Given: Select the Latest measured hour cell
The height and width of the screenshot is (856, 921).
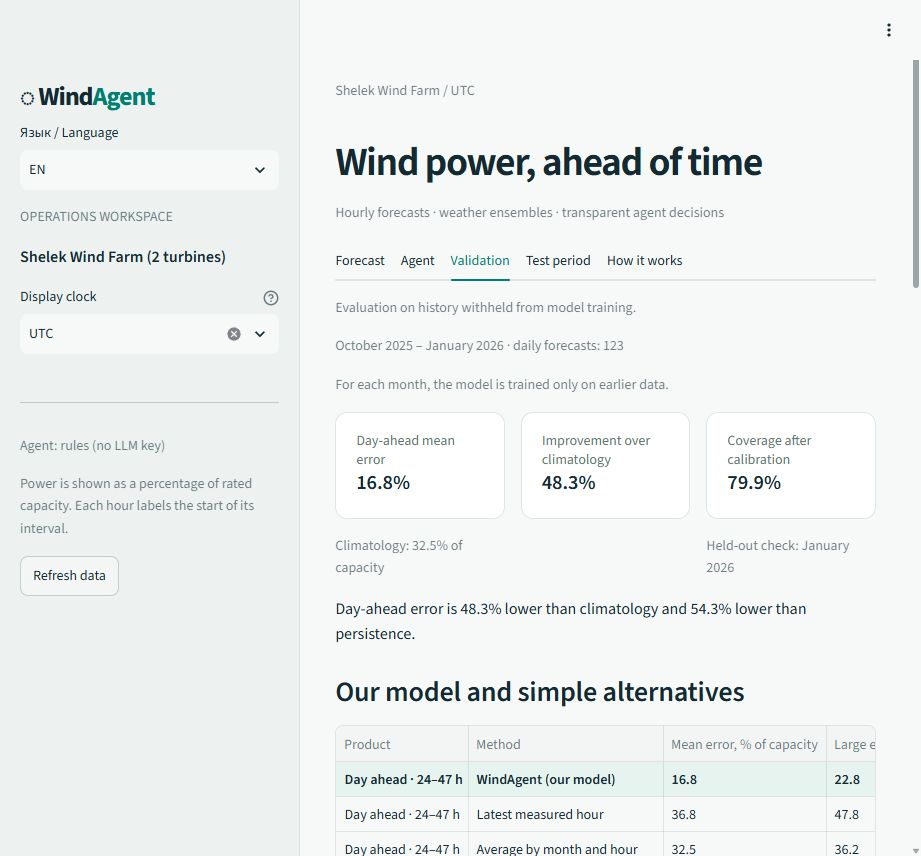Looking at the screenshot, I should [x=566, y=814].
